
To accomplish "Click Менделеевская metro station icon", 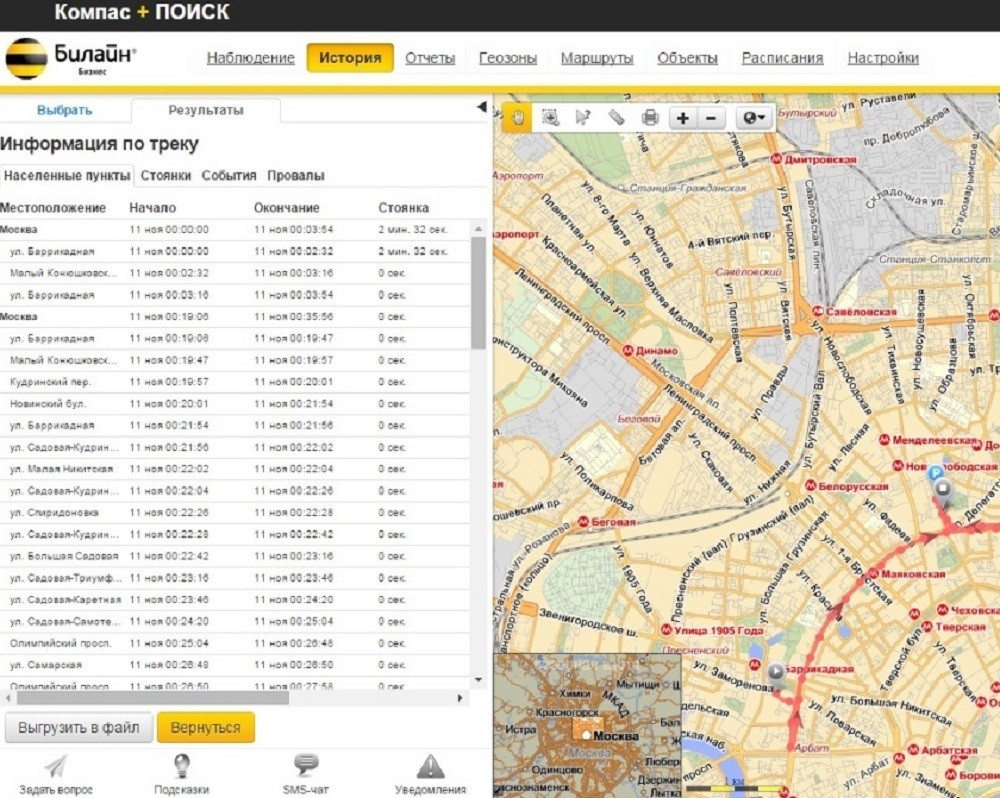I will (885, 440).
